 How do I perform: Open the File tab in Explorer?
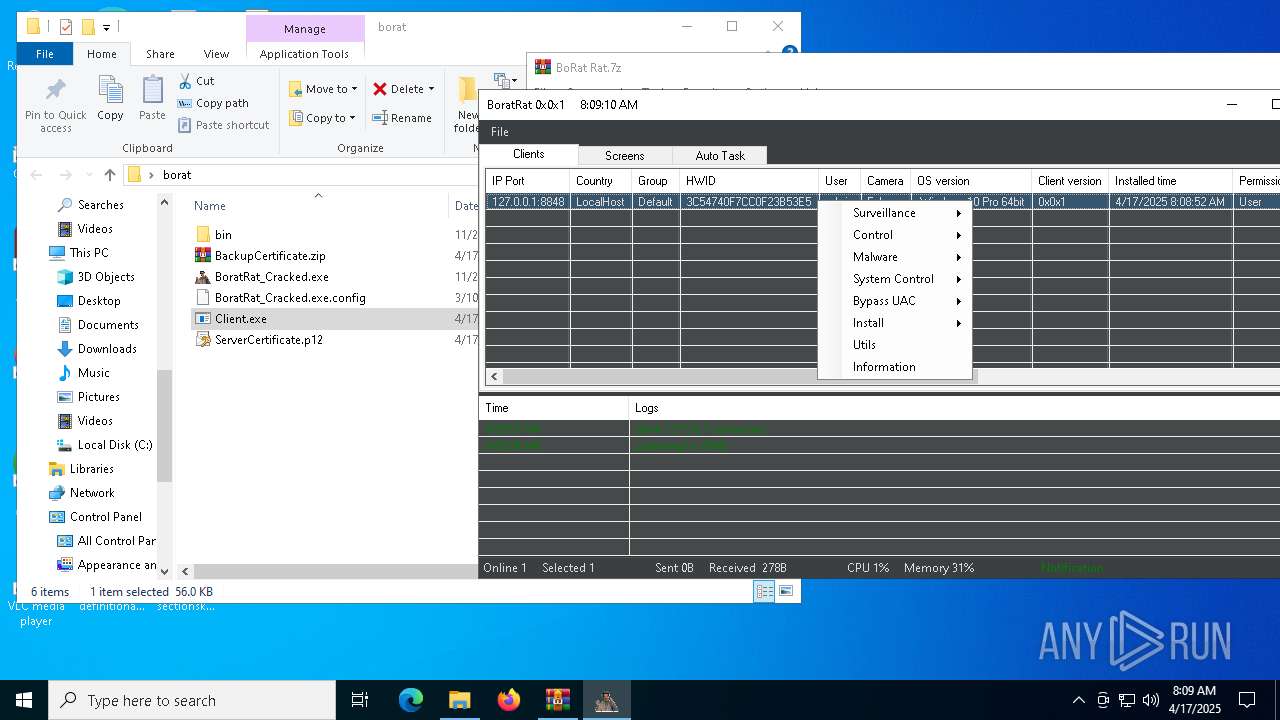tap(45, 54)
